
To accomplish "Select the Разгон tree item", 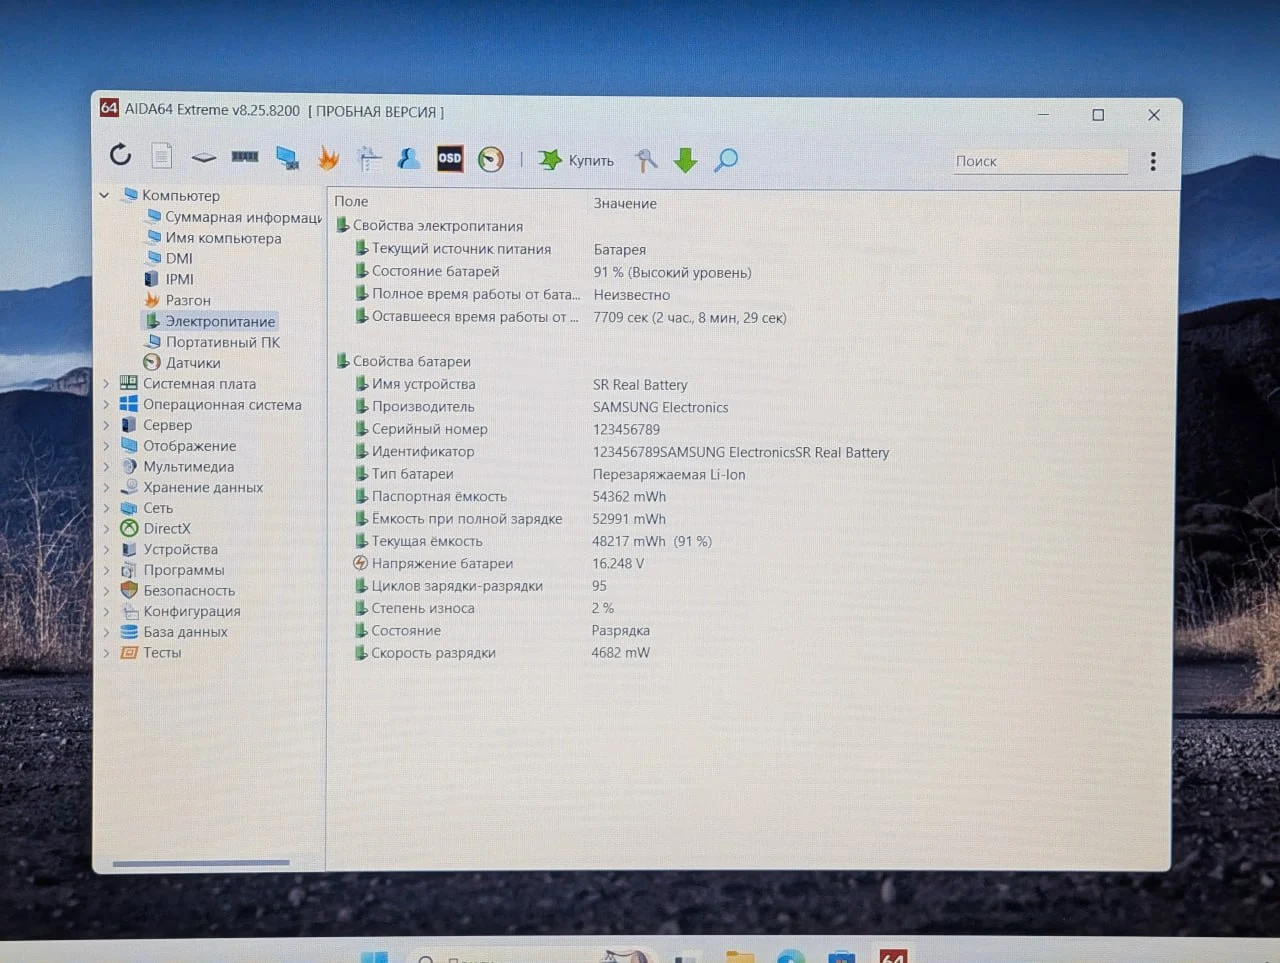I will [x=177, y=300].
